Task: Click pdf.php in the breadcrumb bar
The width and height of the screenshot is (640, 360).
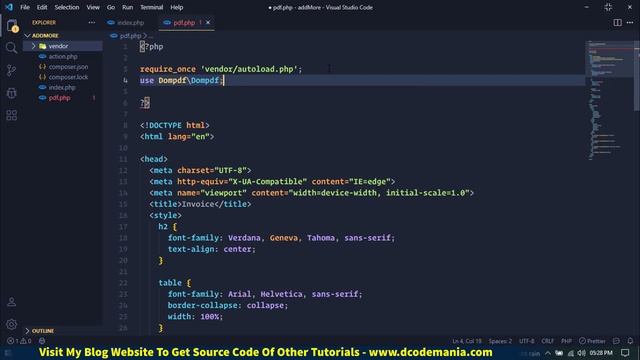Action: click(x=130, y=36)
